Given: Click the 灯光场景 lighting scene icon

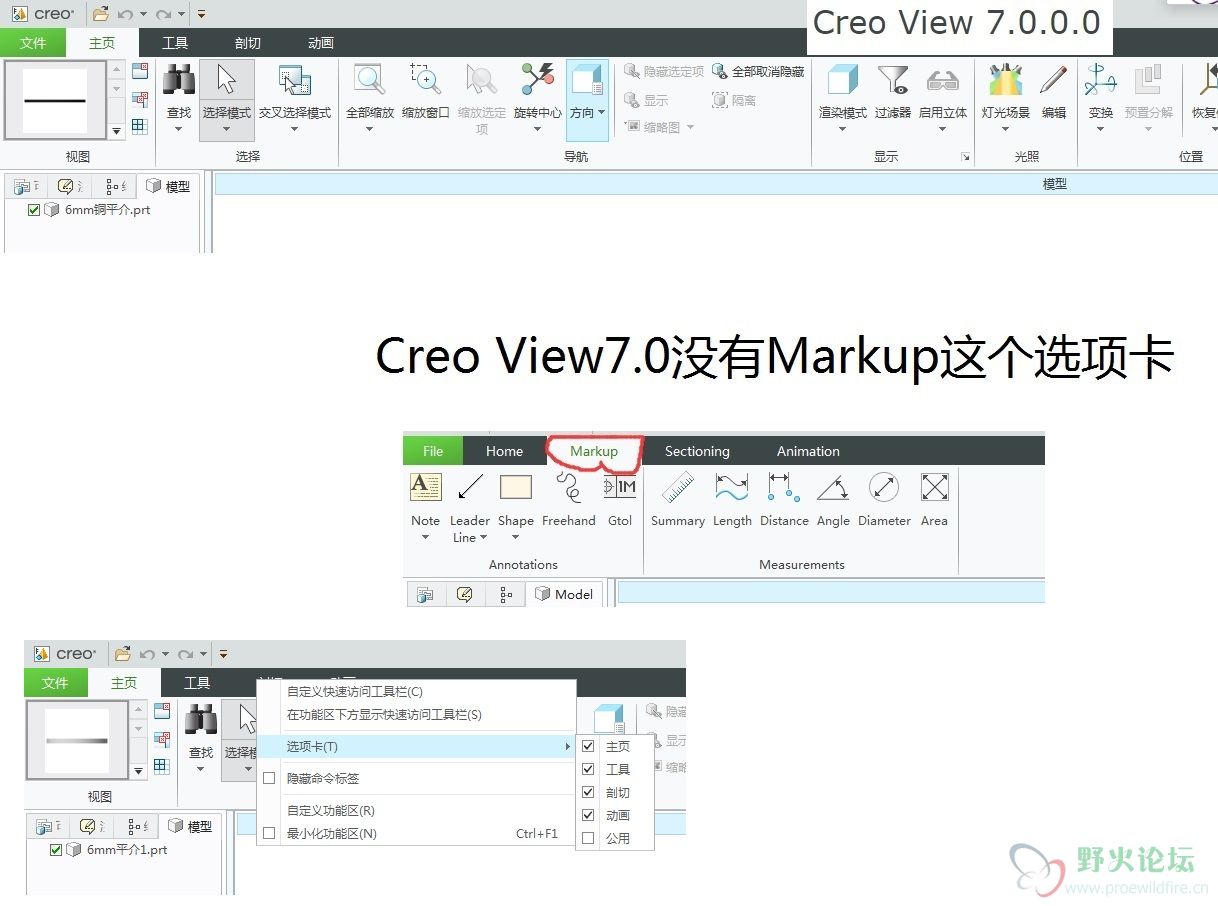Looking at the screenshot, I should pyautogui.click(x=1005, y=80).
